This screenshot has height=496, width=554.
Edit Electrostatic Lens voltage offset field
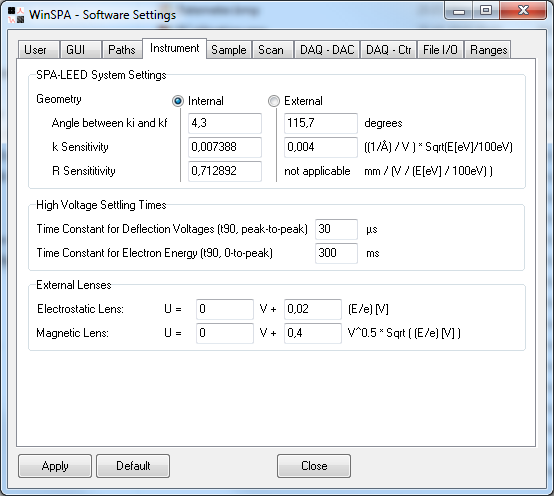coord(225,309)
